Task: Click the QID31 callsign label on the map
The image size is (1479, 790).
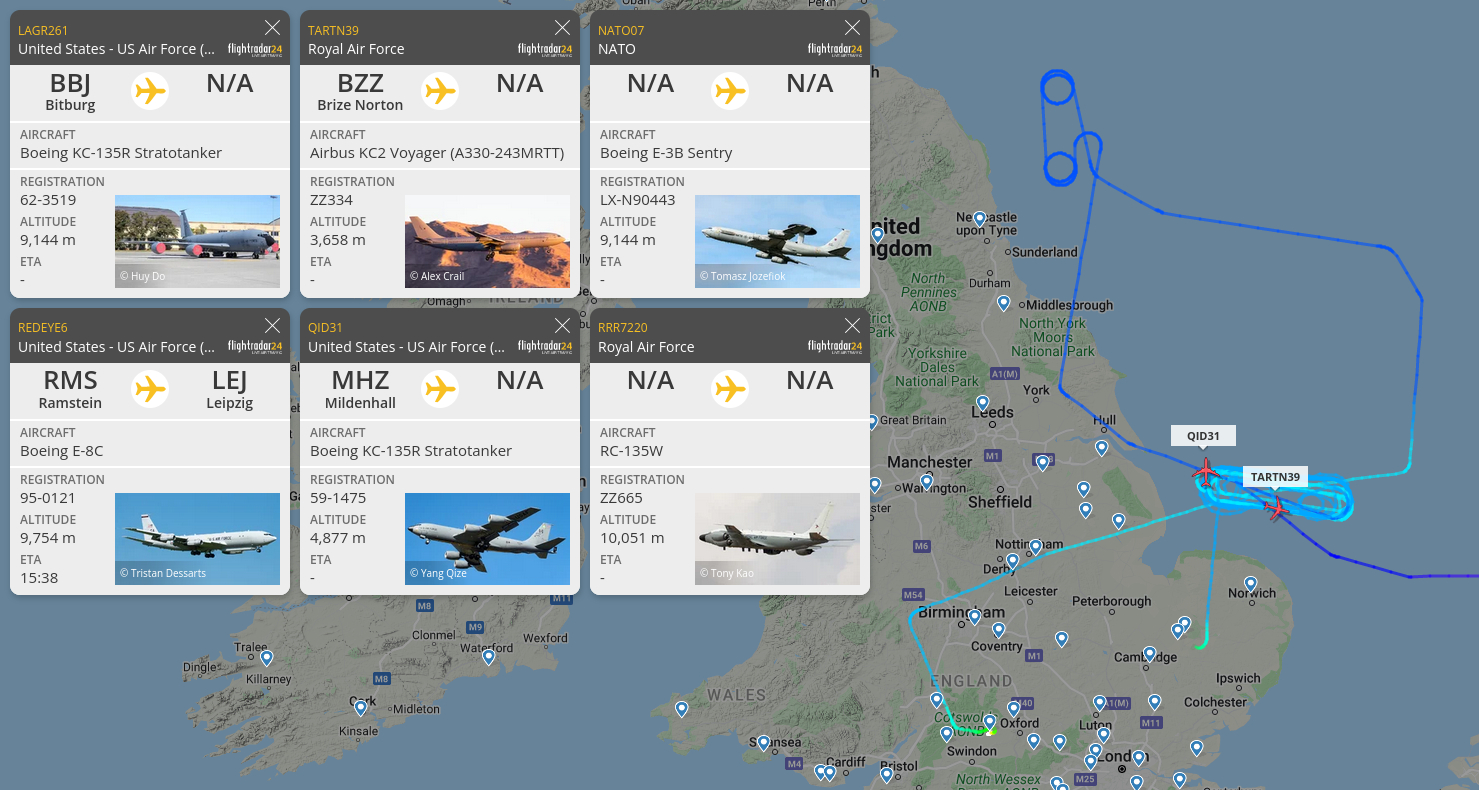Action: click(1203, 436)
